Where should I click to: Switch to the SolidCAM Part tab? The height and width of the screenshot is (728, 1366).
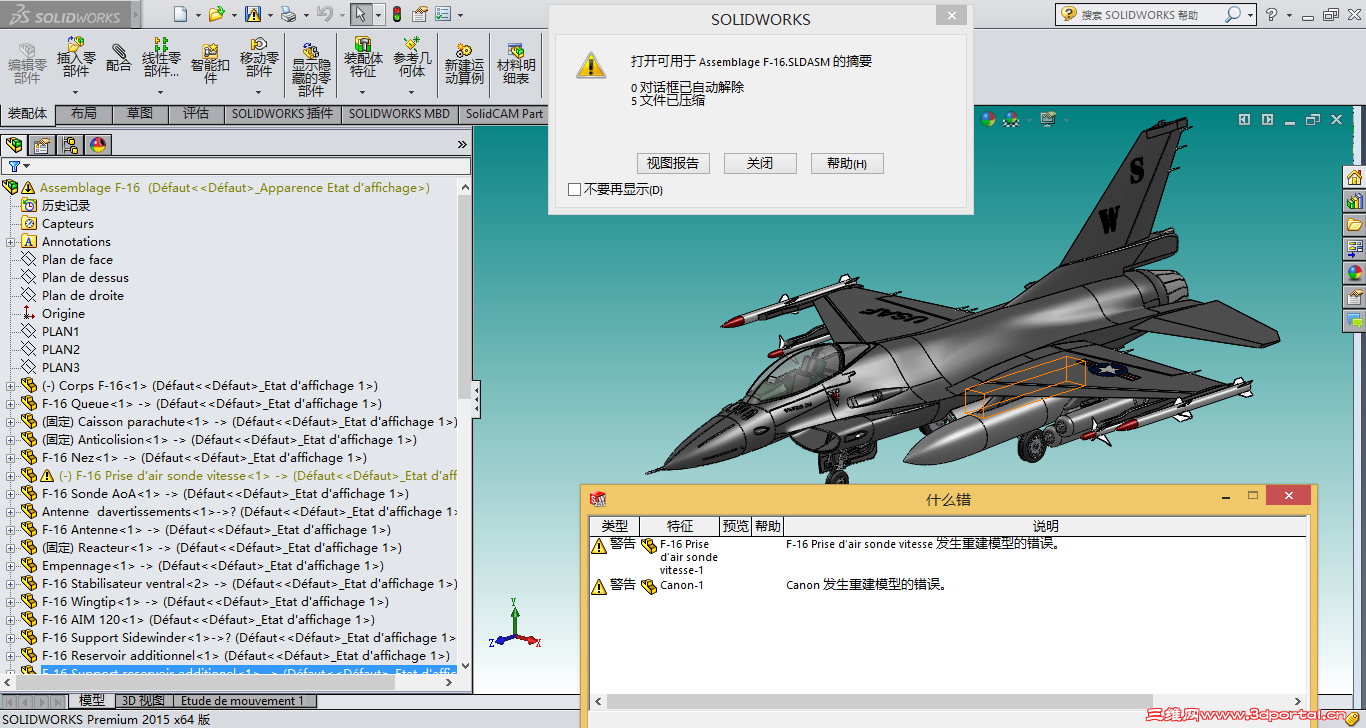[505, 114]
